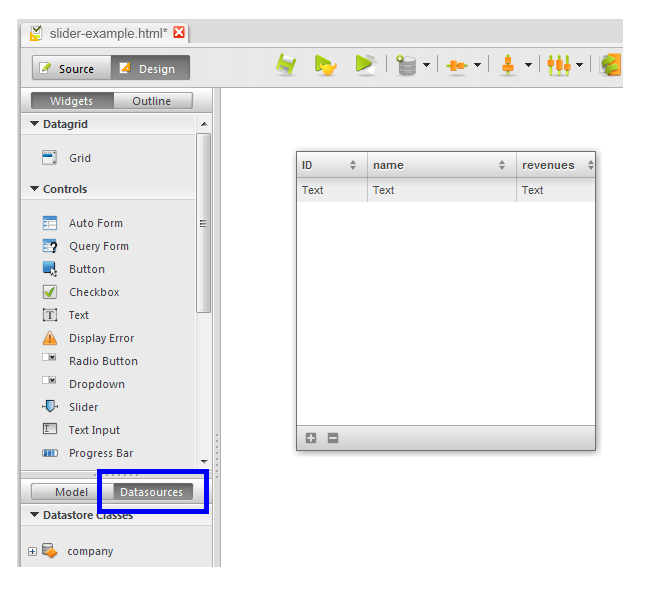Click the vertical align orange icon
The width and height of the screenshot is (646, 593).
tap(508, 65)
